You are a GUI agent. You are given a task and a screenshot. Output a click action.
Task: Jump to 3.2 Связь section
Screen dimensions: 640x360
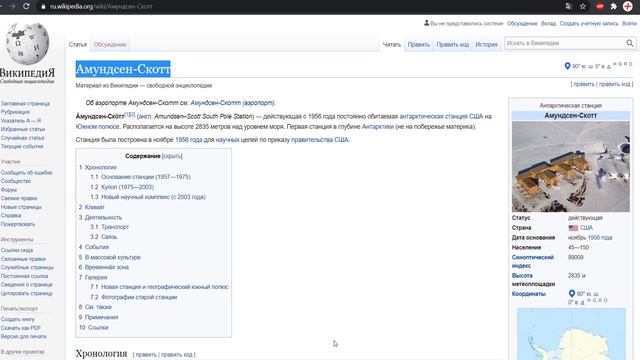[x=109, y=237]
